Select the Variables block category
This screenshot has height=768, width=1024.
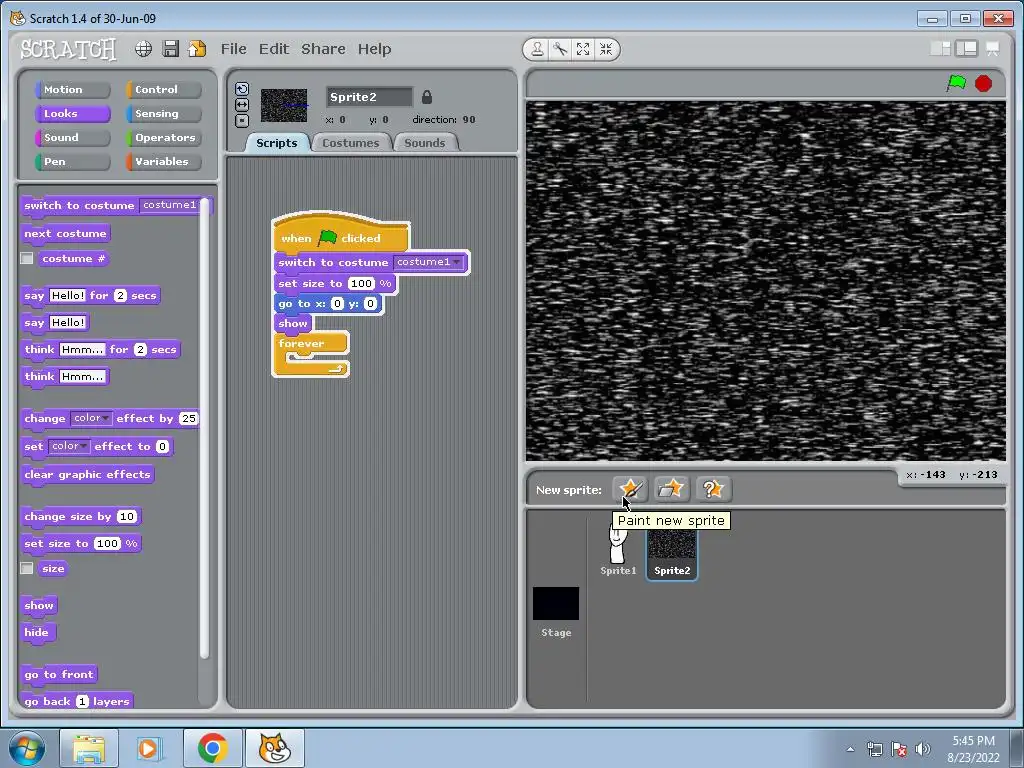pyautogui.click(x=163, y=162)
